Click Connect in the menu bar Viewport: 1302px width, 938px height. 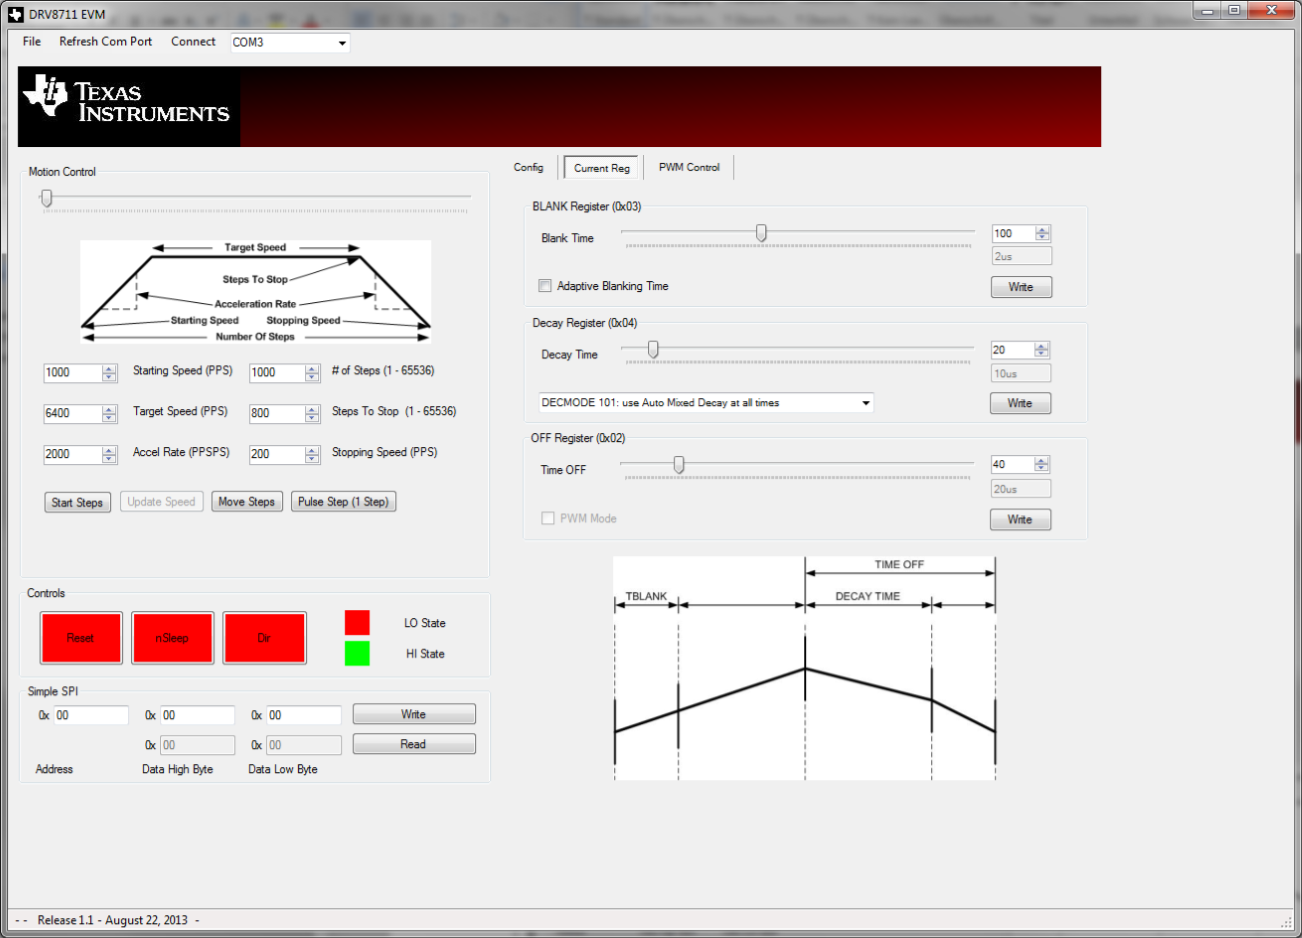(193, 42)
